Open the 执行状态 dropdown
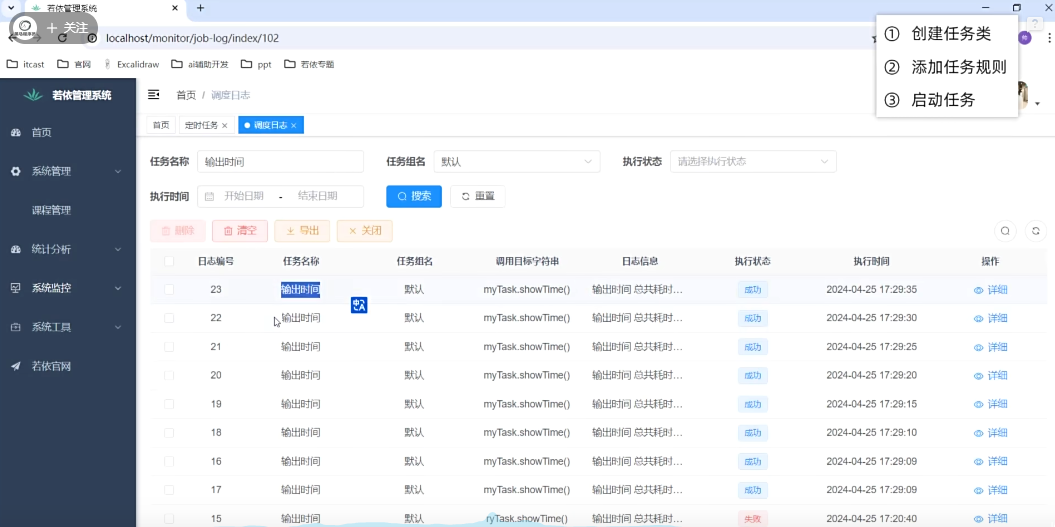The image size is (1055, 527). tap(754, 162)
